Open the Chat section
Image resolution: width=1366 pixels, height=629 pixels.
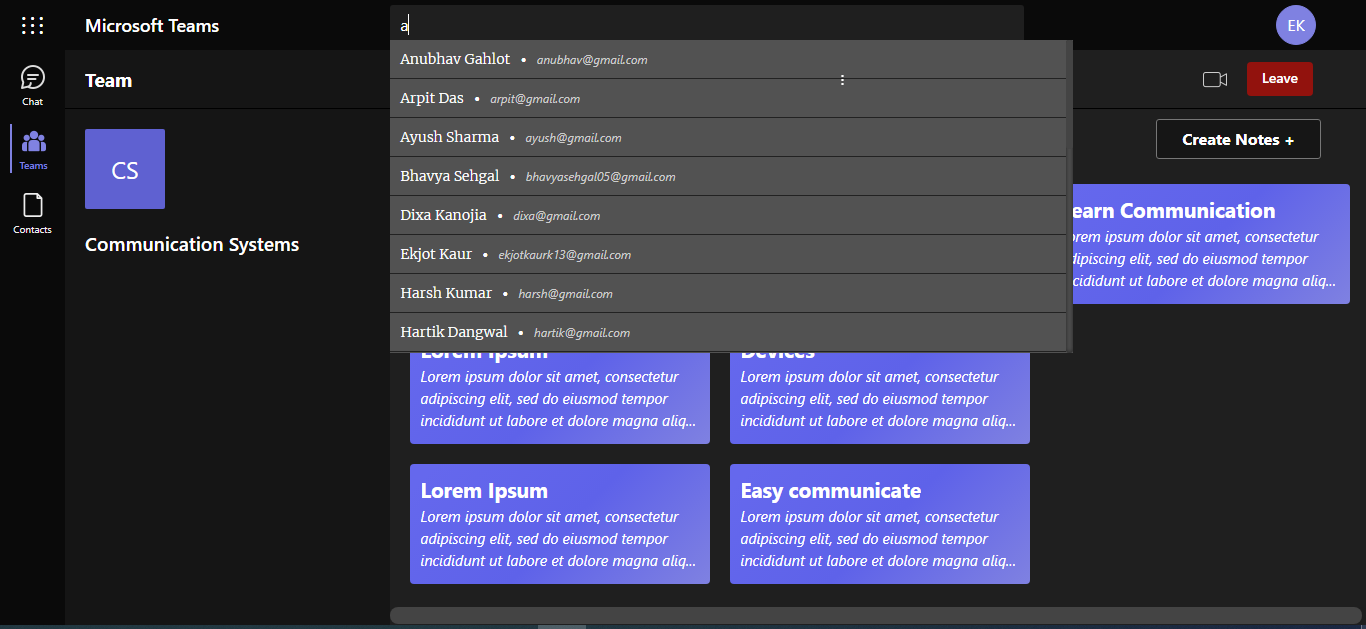tap(33, 86)
